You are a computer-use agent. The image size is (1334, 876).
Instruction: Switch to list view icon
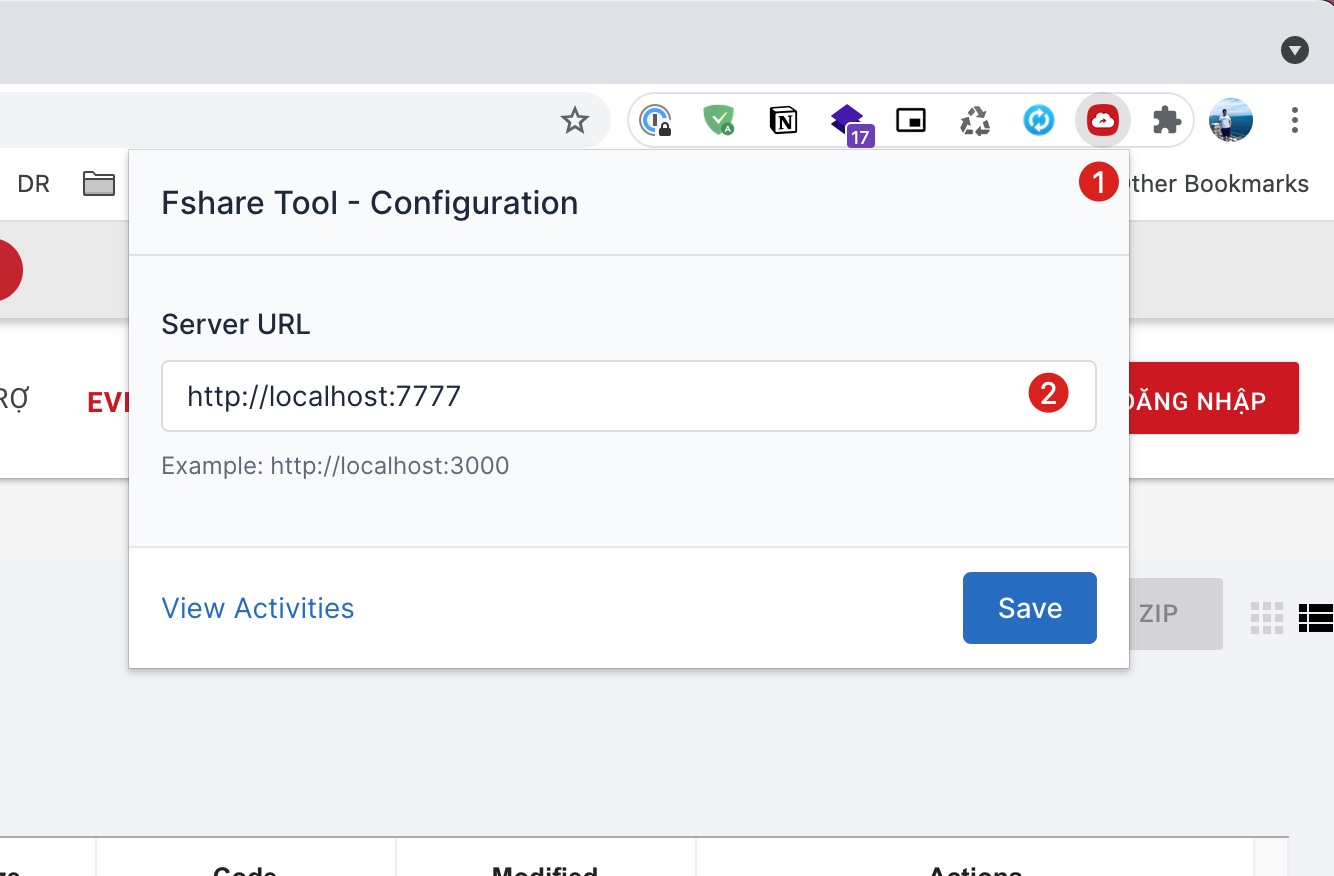point(1316,618)
